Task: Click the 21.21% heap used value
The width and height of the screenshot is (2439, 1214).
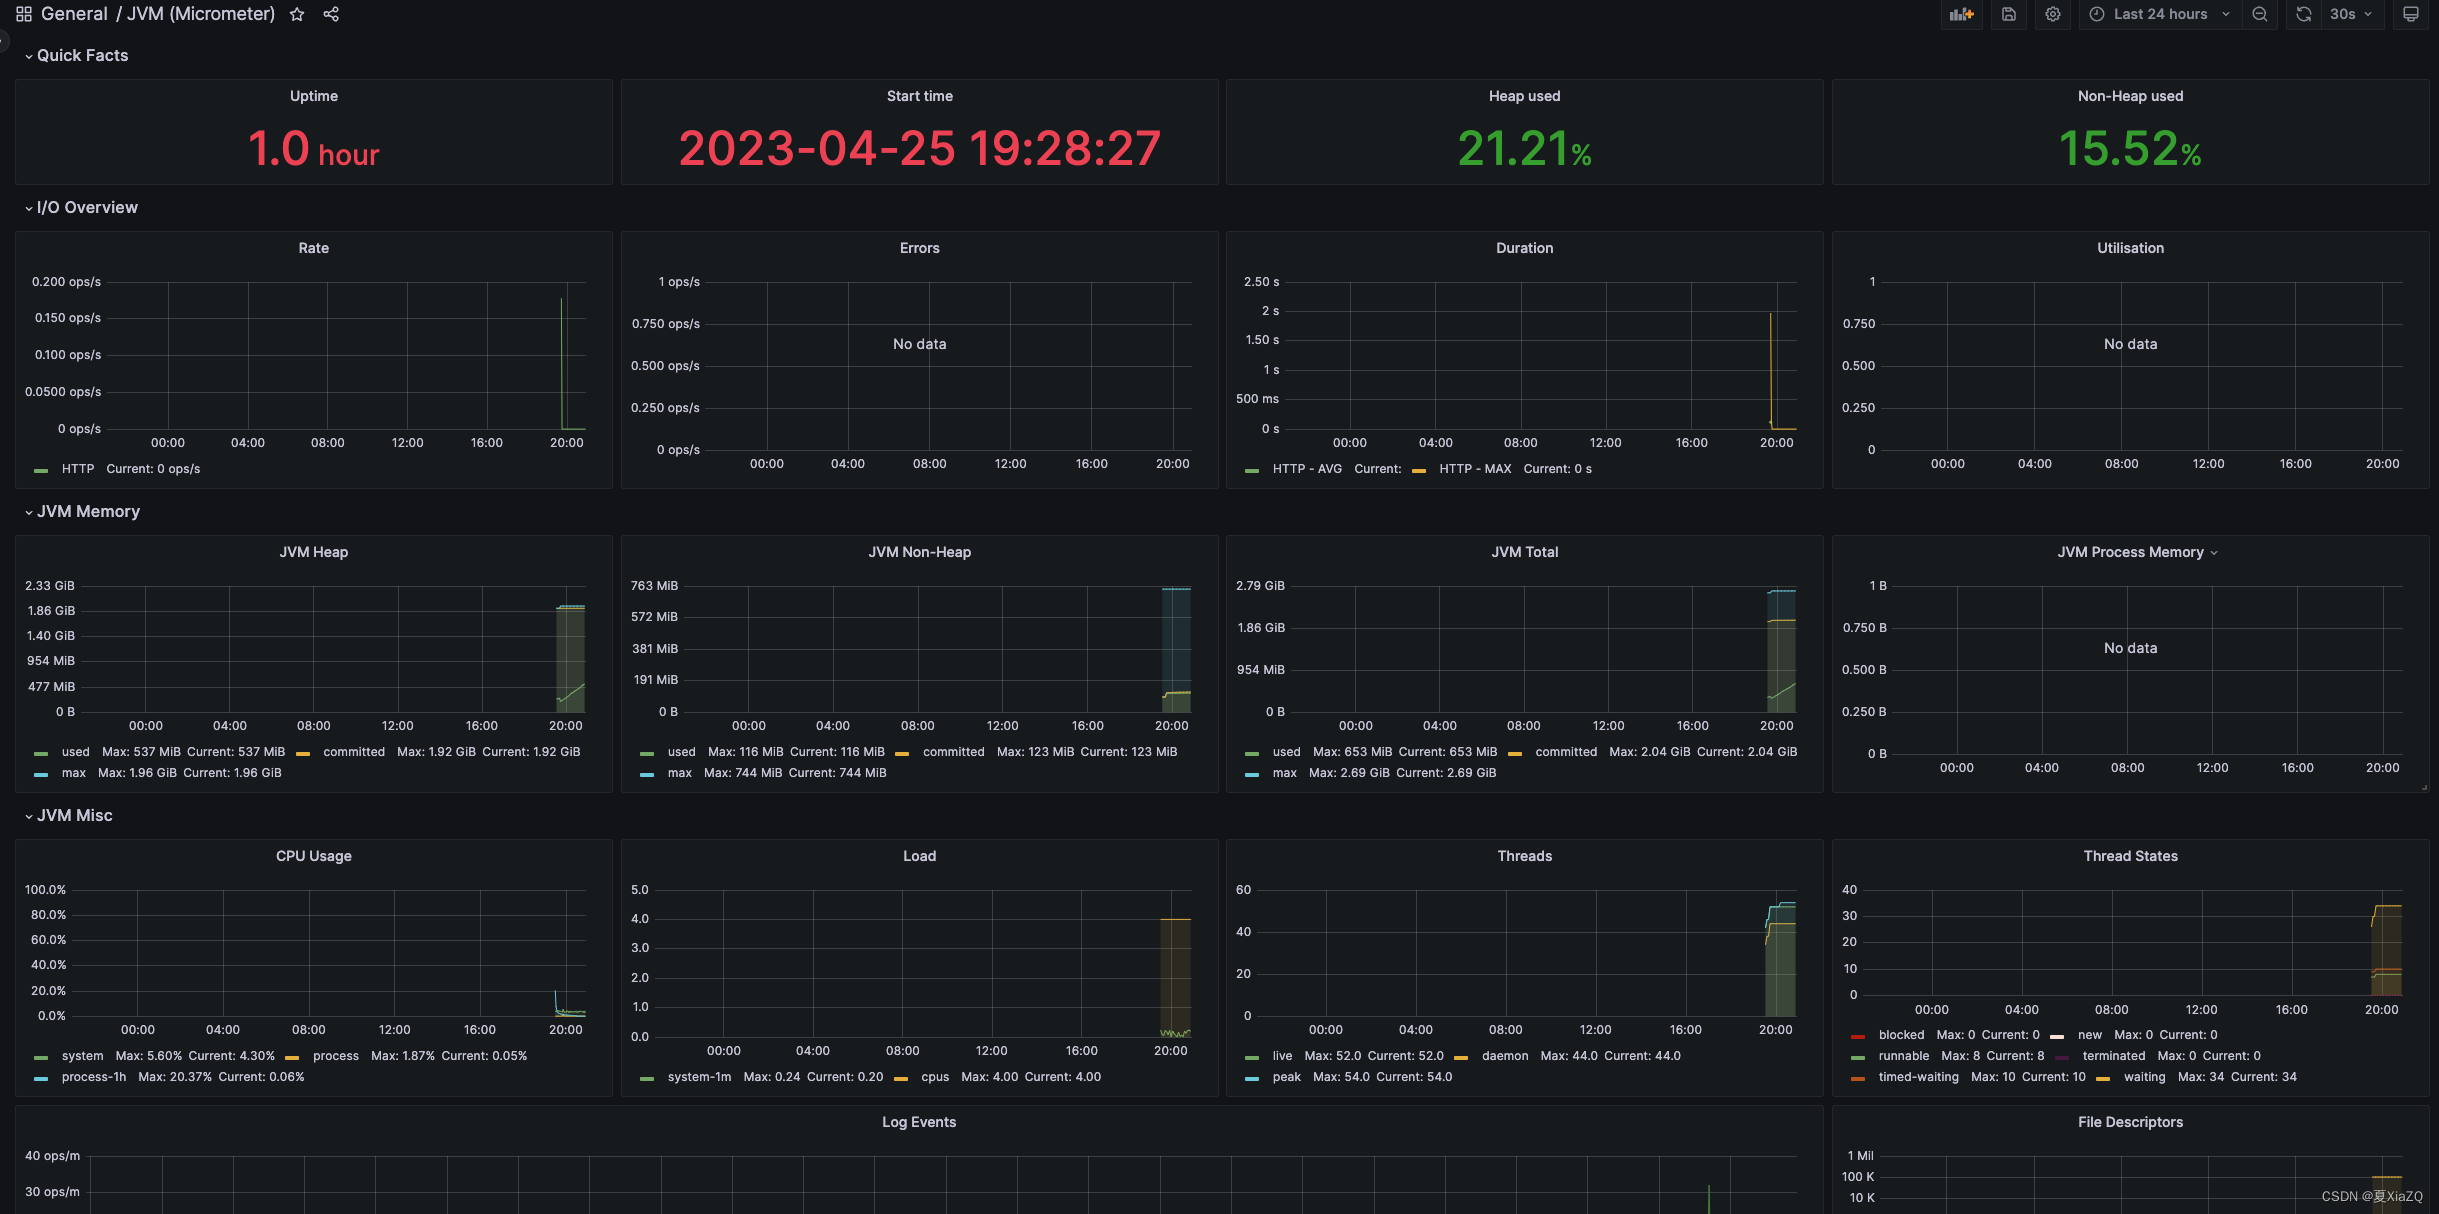Action: (1525, 149)
